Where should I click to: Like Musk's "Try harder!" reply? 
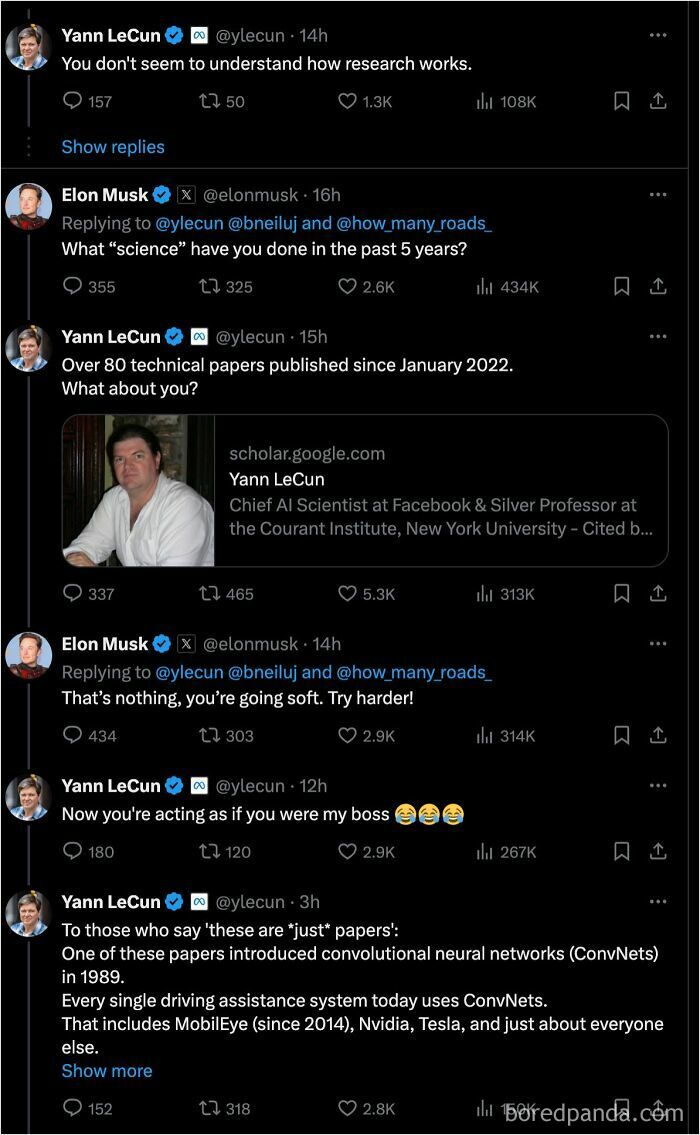[x=346, y=735]
